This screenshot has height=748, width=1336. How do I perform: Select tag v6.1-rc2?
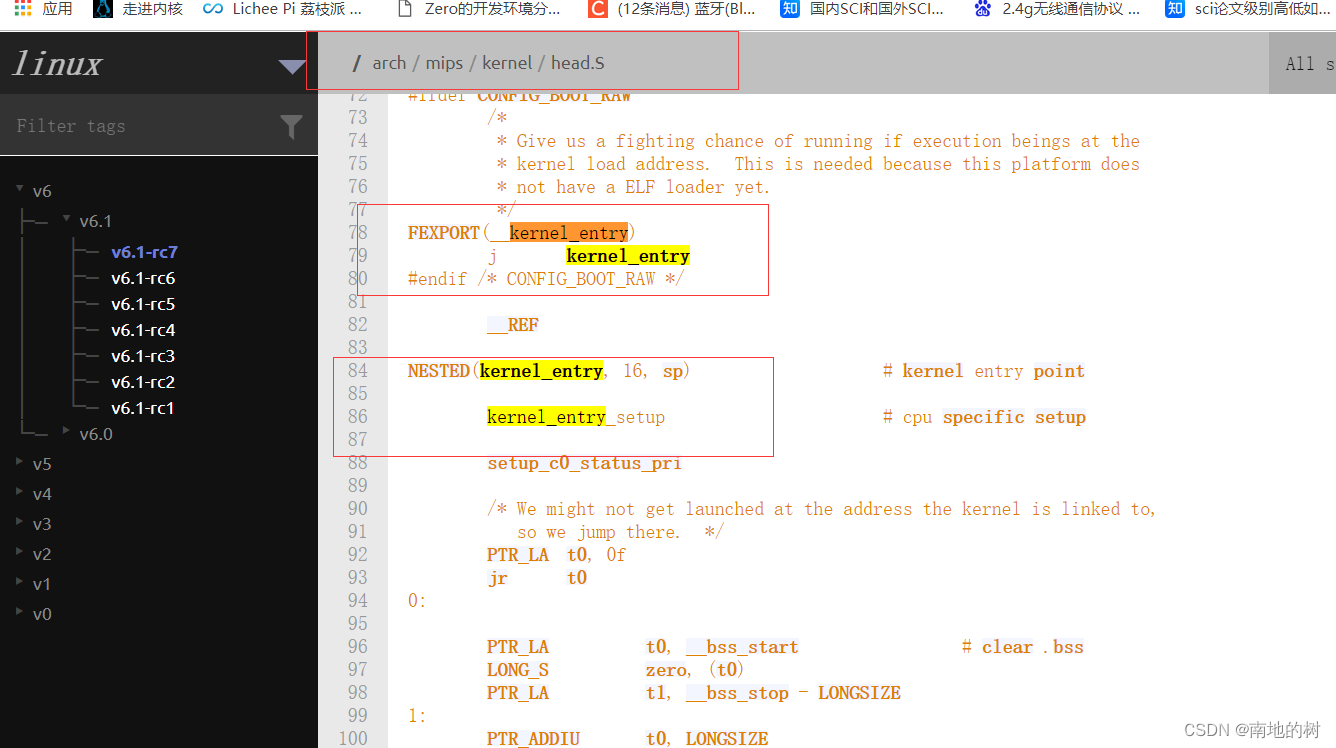coord(143,382)
